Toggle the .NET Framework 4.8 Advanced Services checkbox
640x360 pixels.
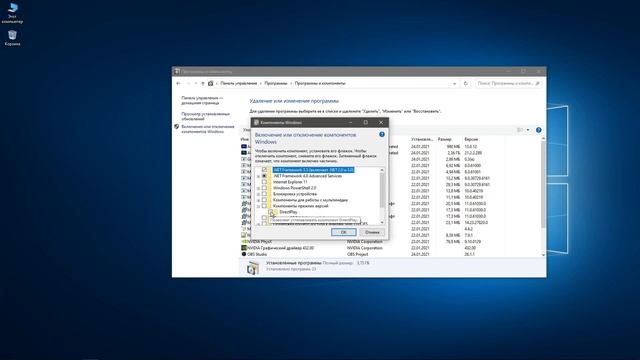coord(264,176)
